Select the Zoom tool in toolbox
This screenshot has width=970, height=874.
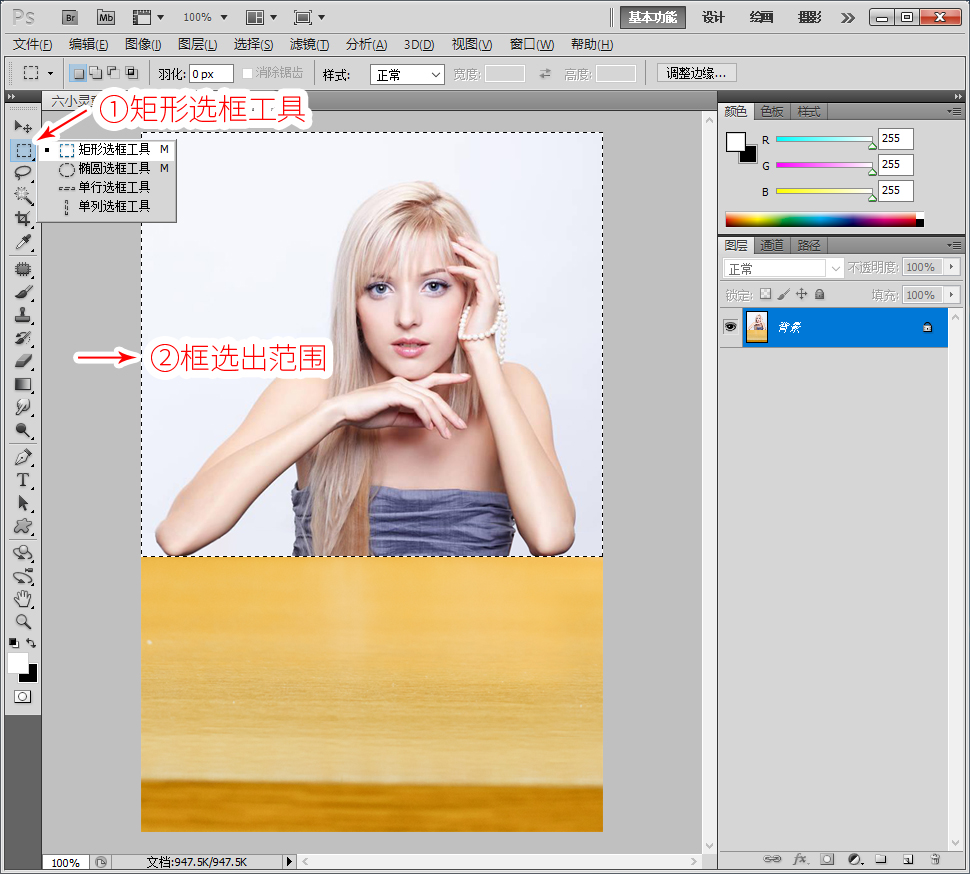tap(23, 622)
